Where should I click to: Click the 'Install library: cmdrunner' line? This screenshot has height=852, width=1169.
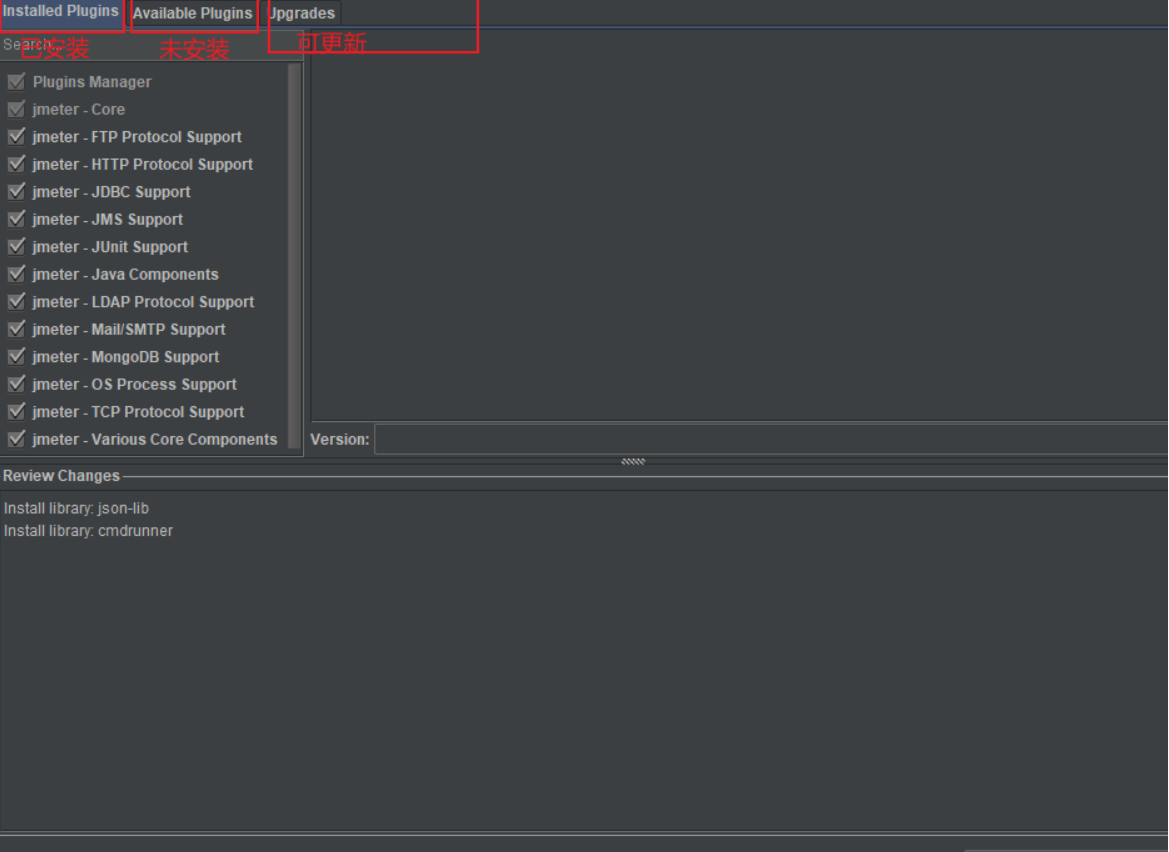coord(88,531)
